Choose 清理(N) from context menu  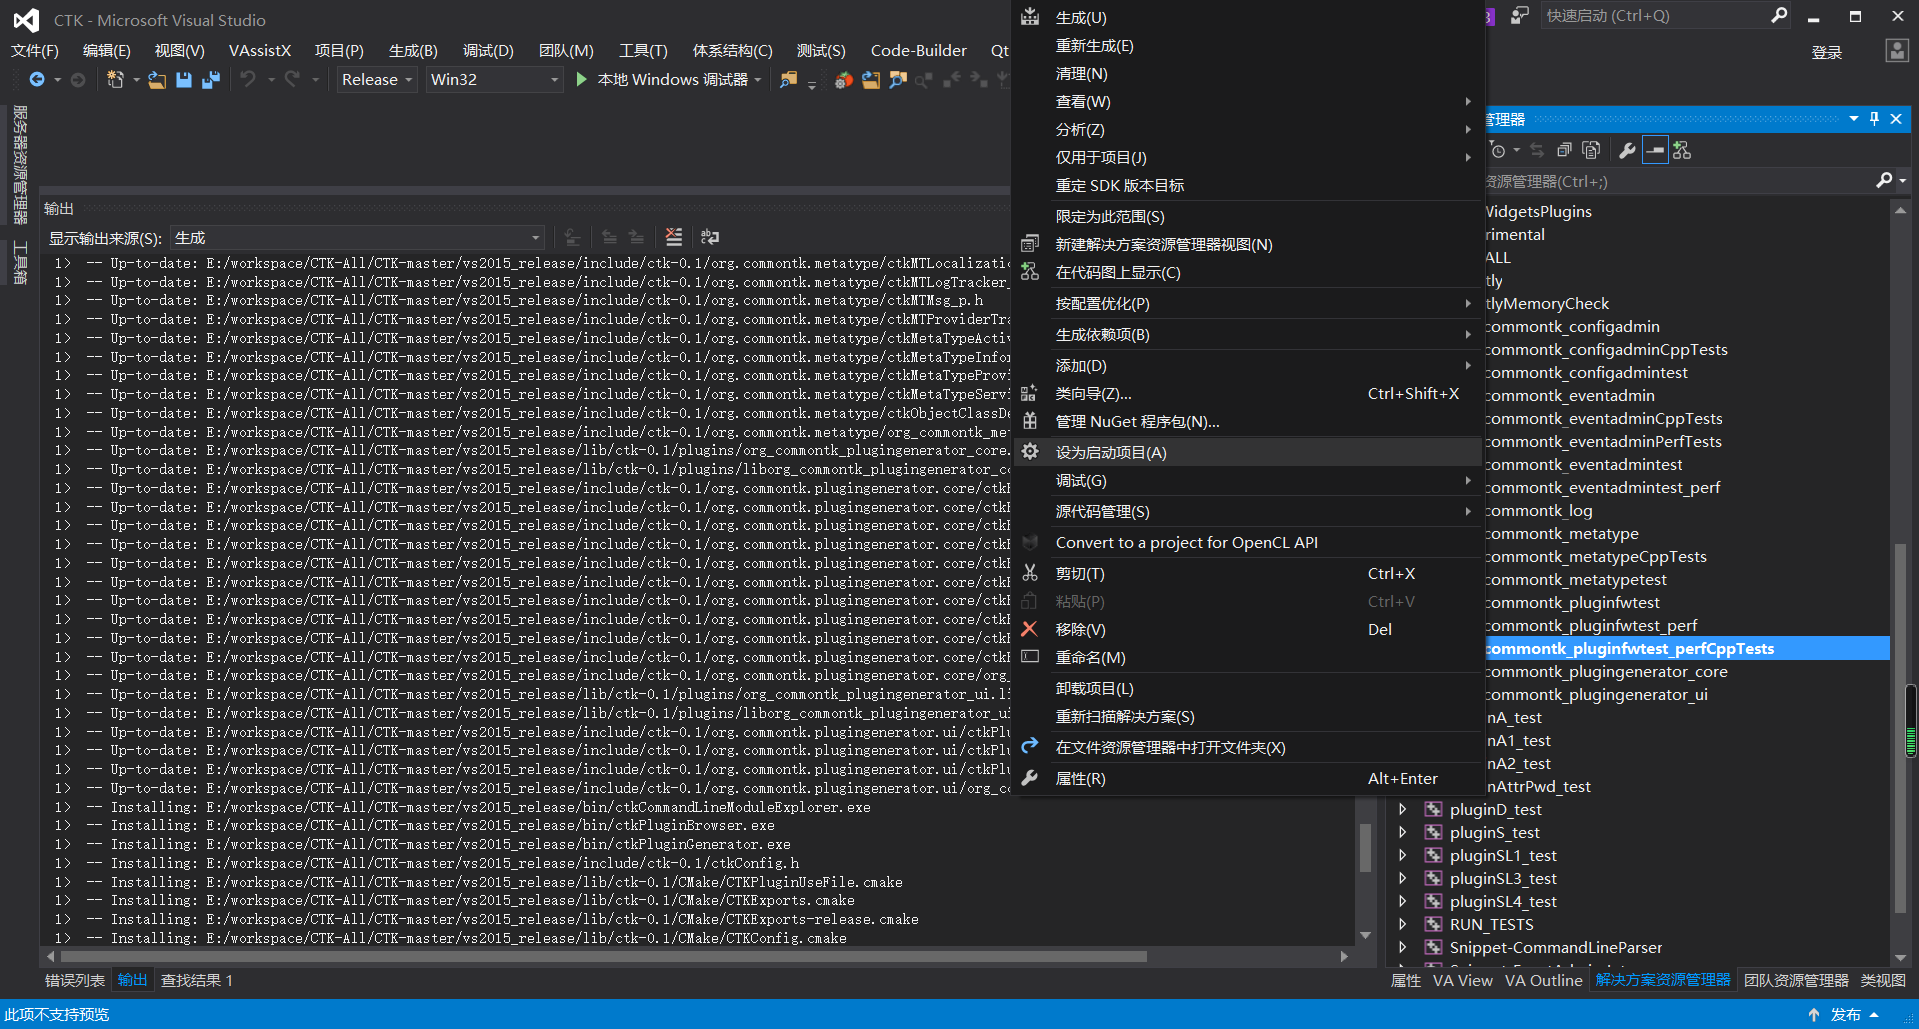1247,74
